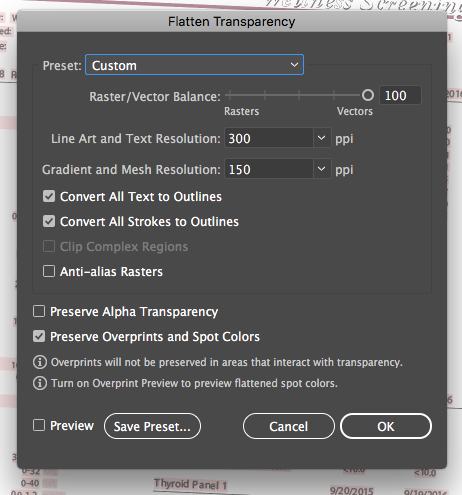Click the Line Art resolution 300 field
The width and height of the screenshot is (462, 495).
269,138
